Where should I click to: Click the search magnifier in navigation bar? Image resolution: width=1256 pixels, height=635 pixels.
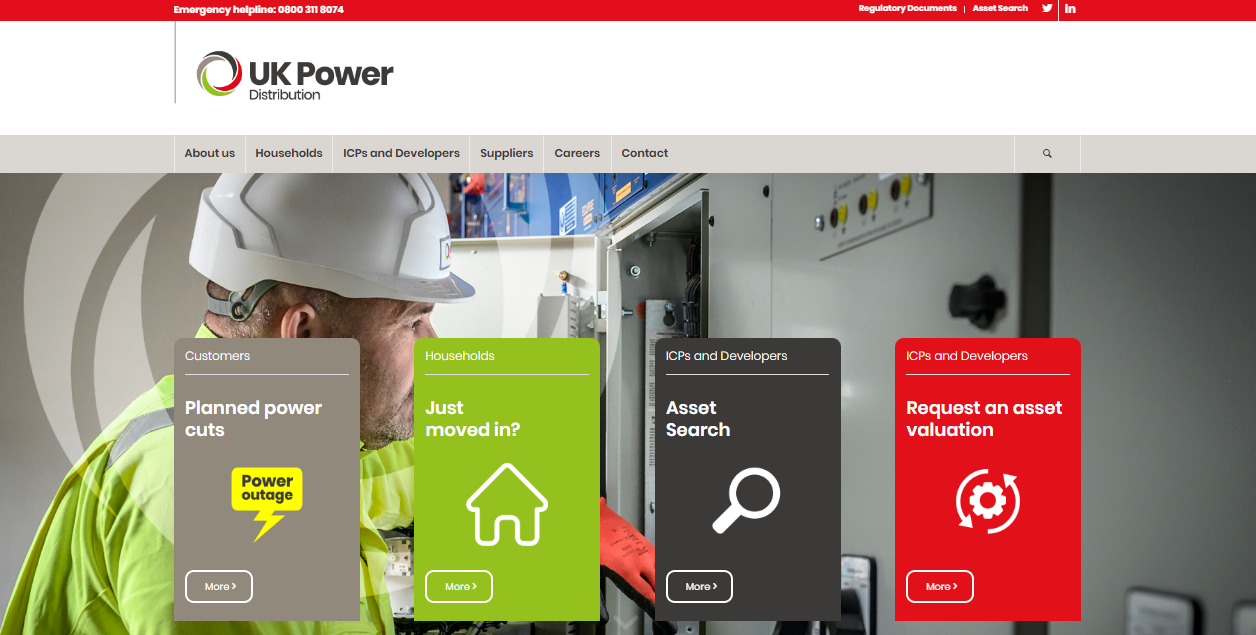pyautogui.click(x=1046, y=153)
